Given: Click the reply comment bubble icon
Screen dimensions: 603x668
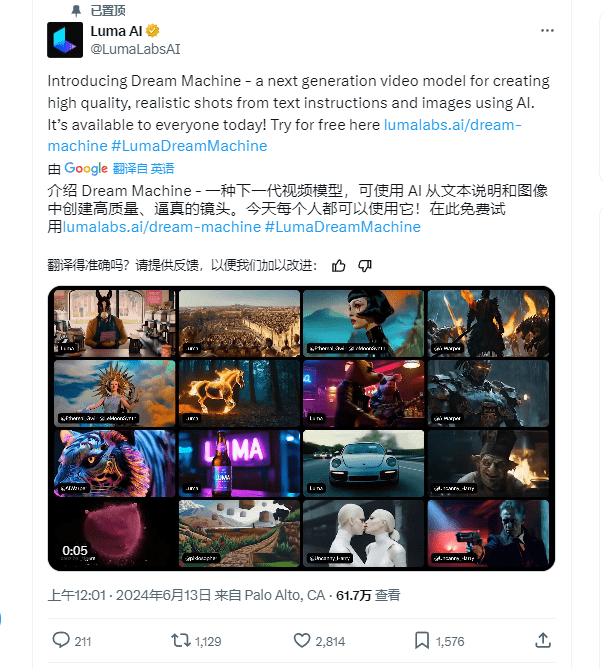Looking at the screenshot, I should [x=61, y=640].
